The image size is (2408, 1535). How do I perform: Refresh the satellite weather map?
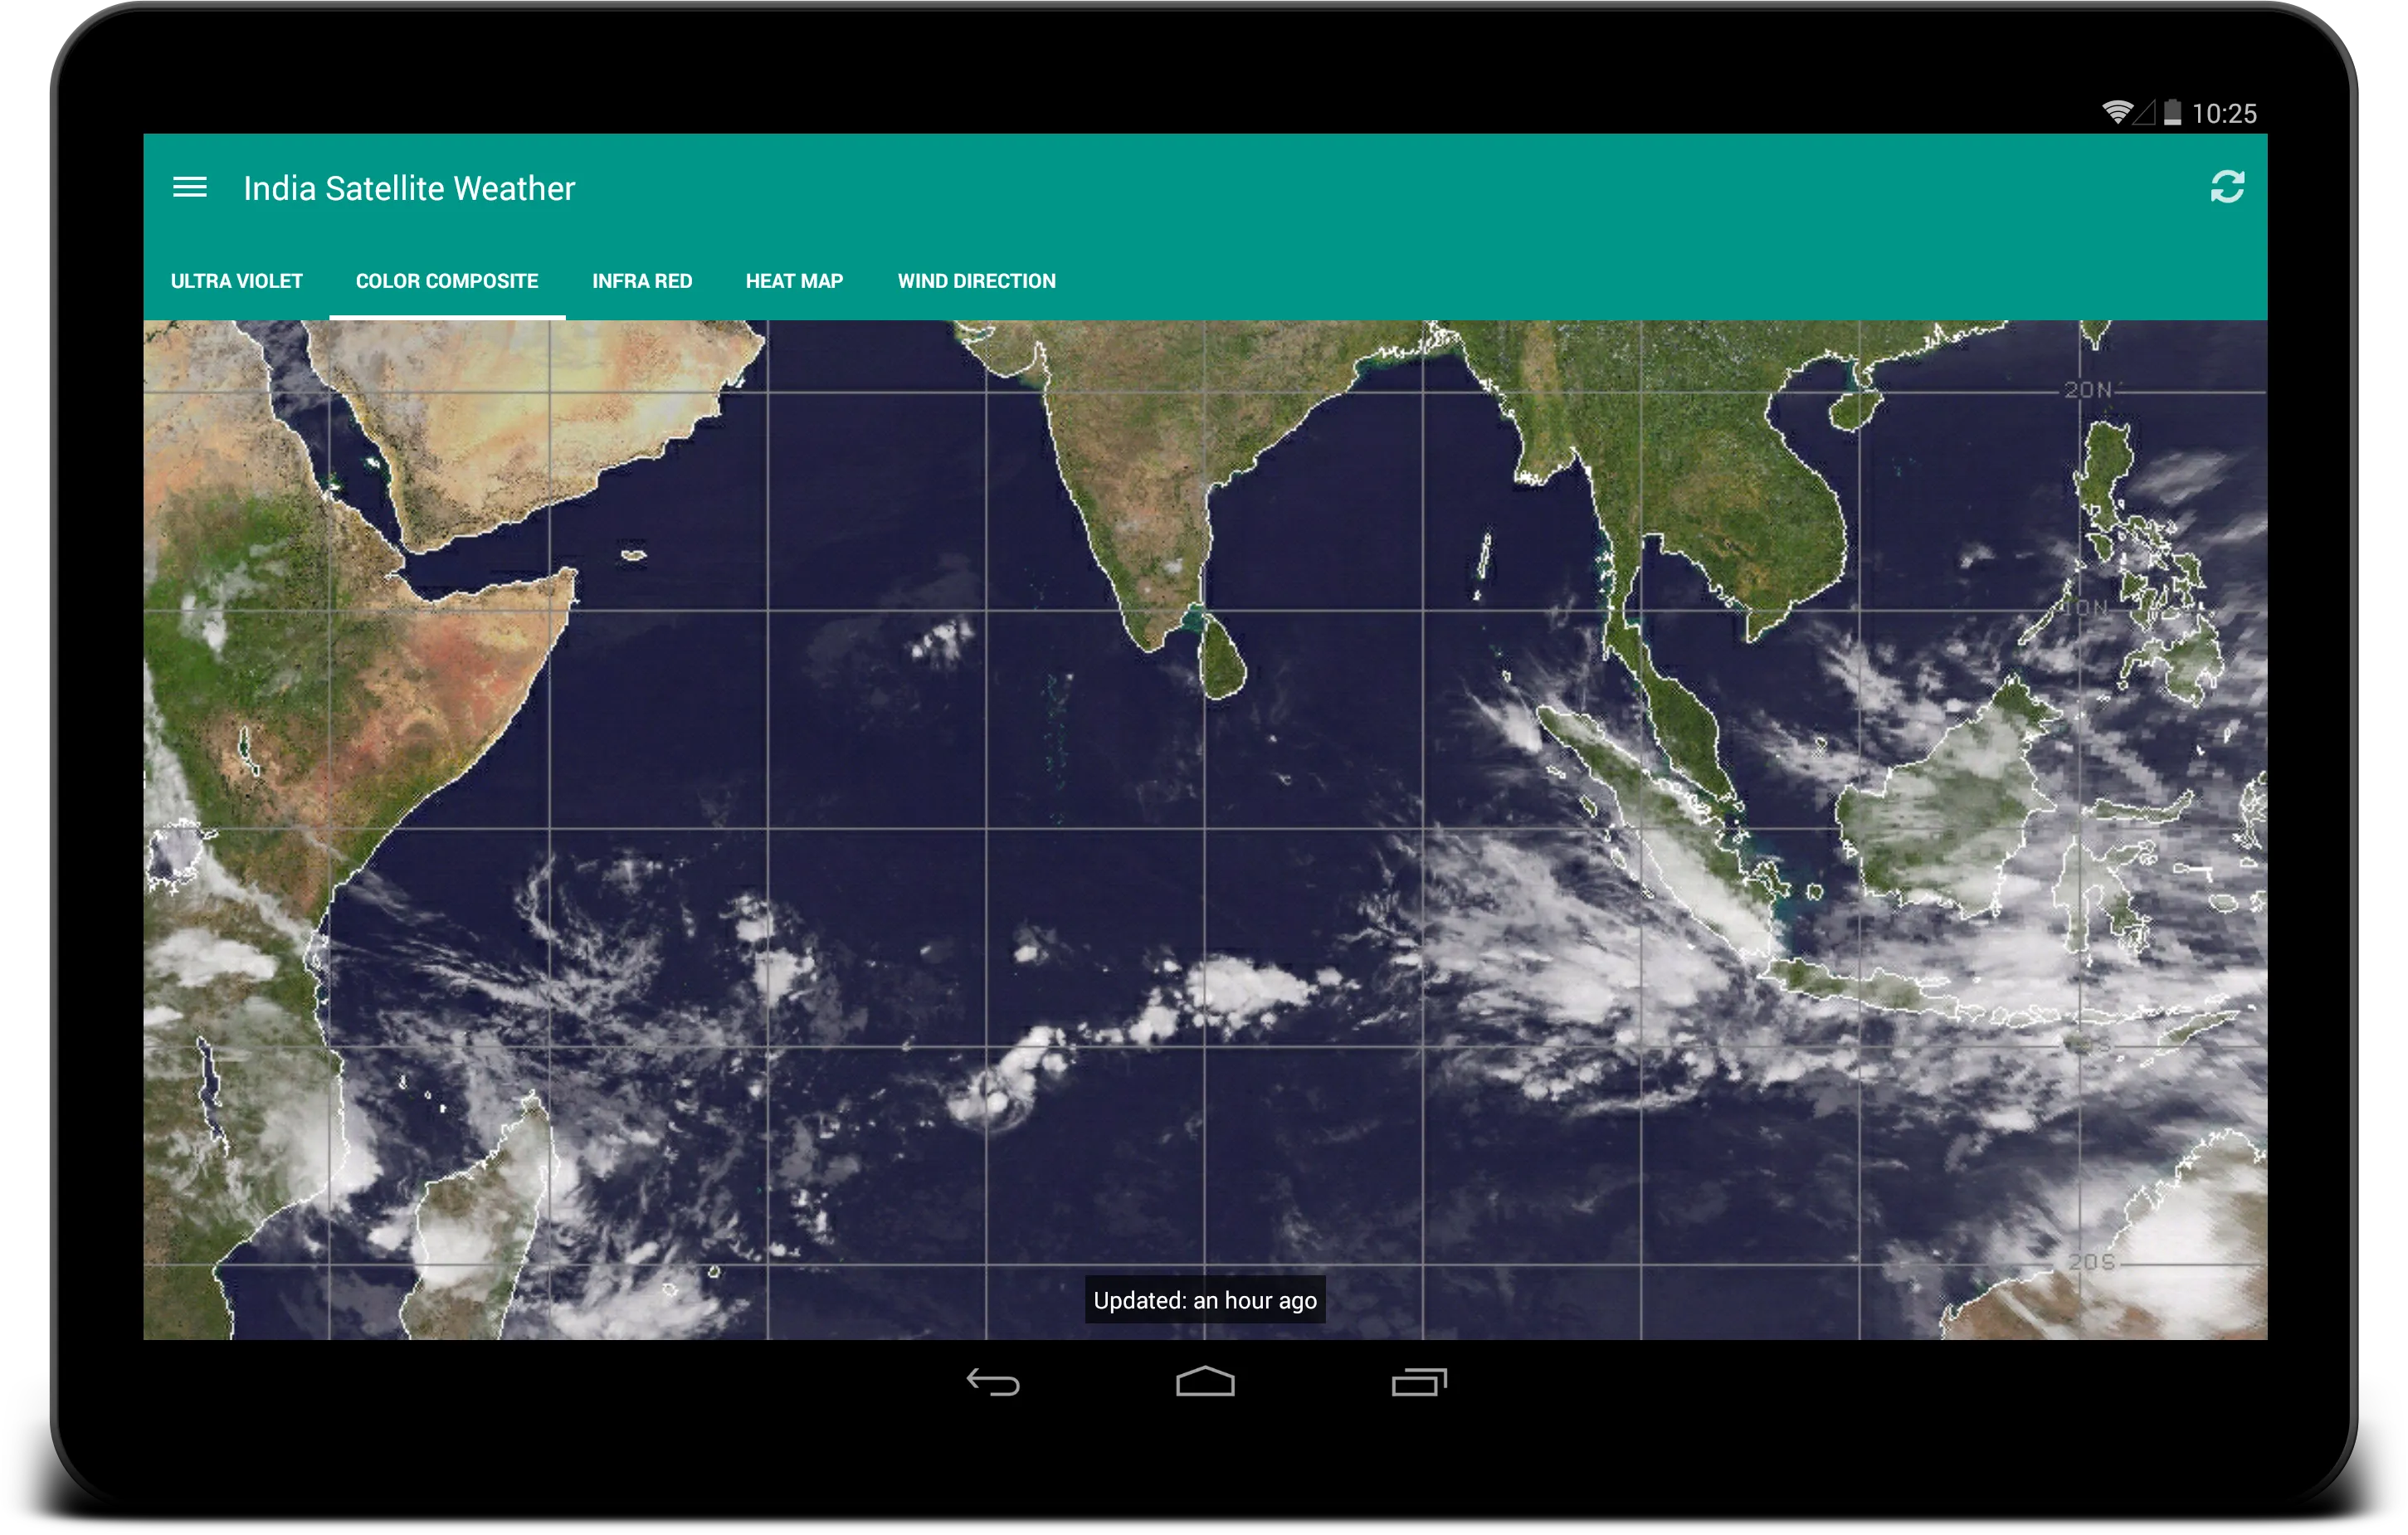(x=2225, y=188)
